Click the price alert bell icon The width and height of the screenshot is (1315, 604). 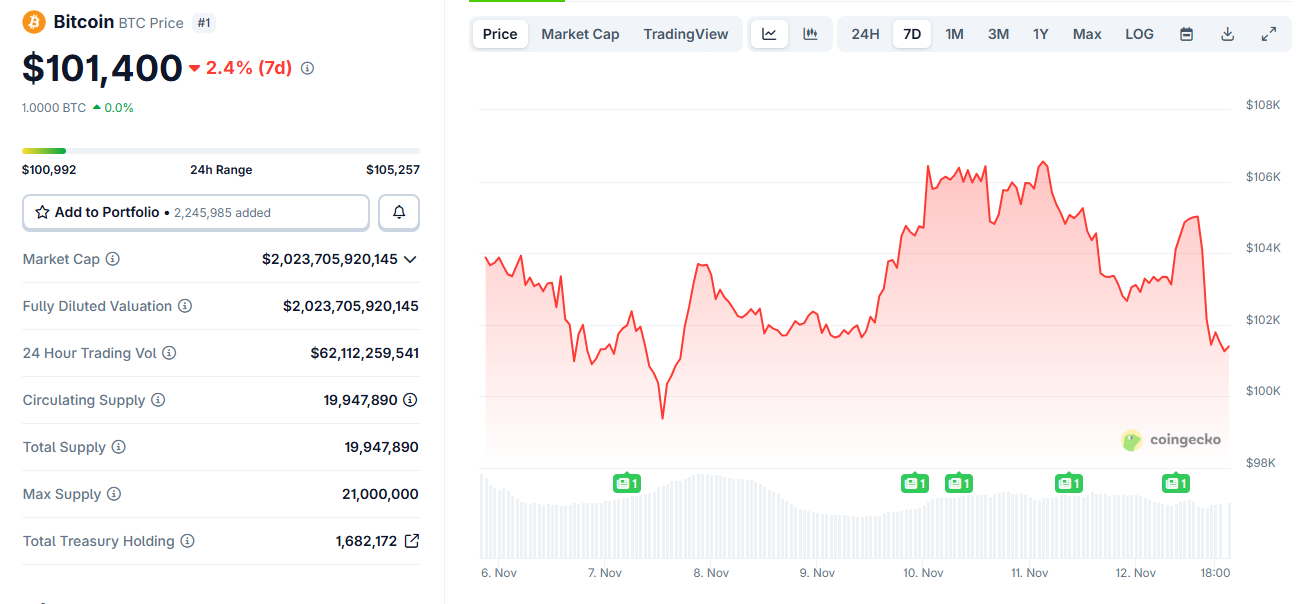pos(398,212)
